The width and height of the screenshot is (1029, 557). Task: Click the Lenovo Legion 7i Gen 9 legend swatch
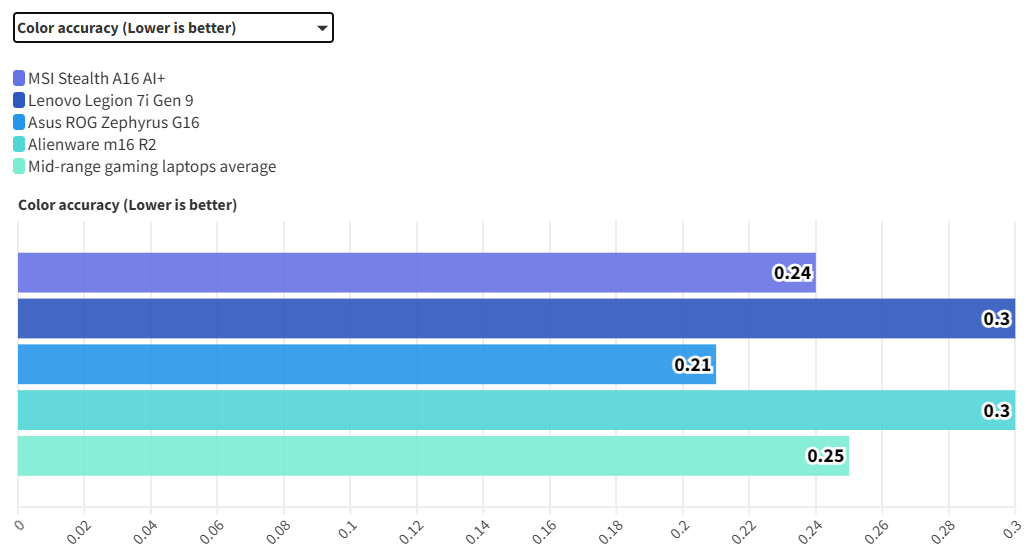point(19,100)
